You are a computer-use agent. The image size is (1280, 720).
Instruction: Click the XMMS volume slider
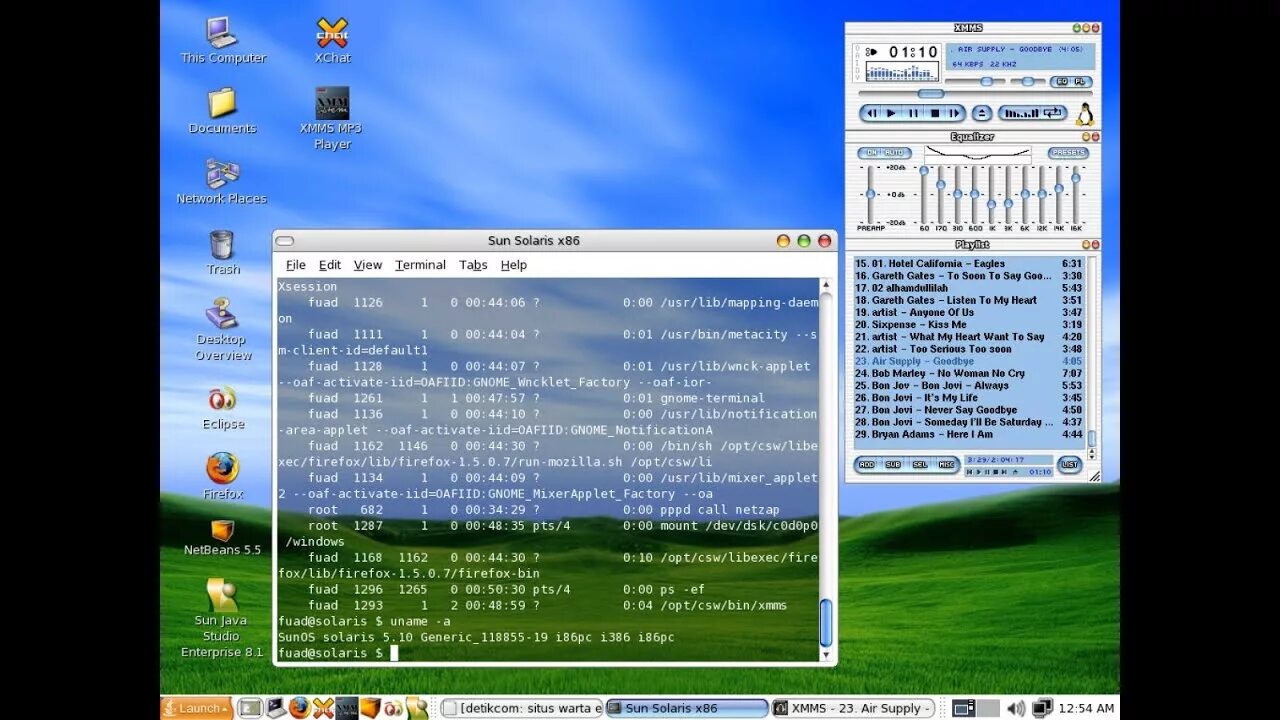pos(975,82)
